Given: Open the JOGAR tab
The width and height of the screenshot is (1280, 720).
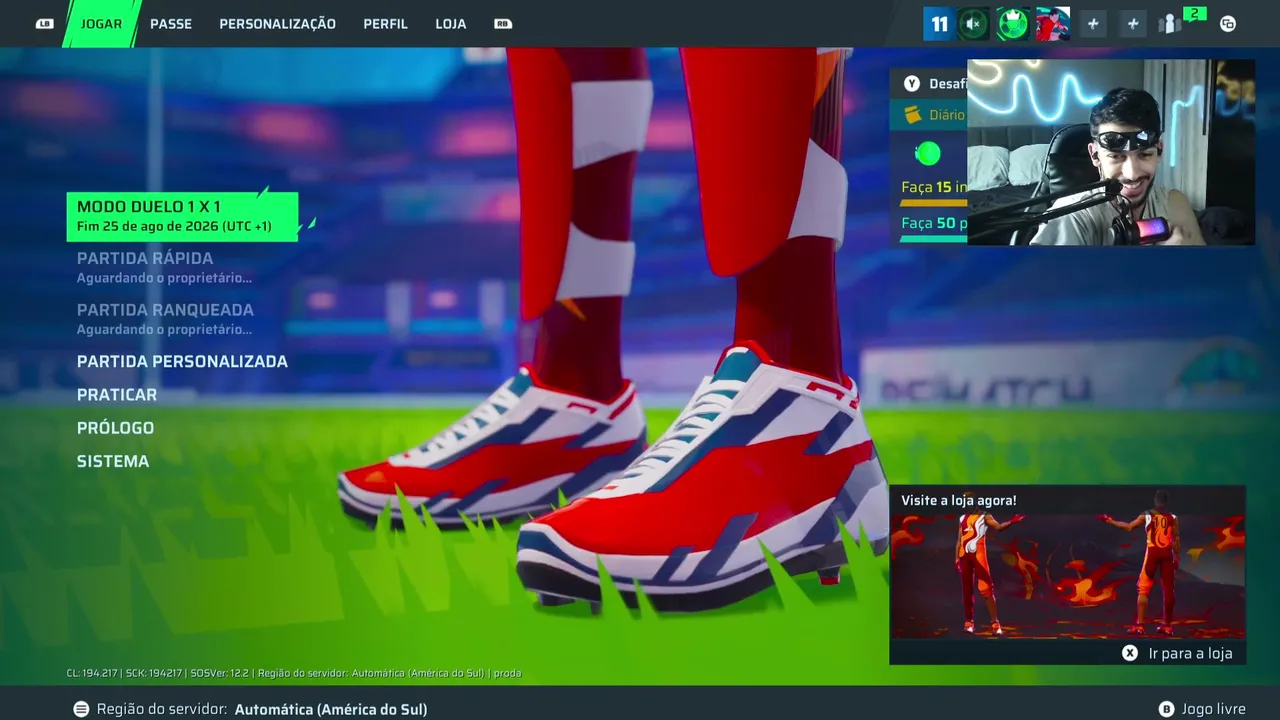Looking at the screenshot, I should coord(101,24).
